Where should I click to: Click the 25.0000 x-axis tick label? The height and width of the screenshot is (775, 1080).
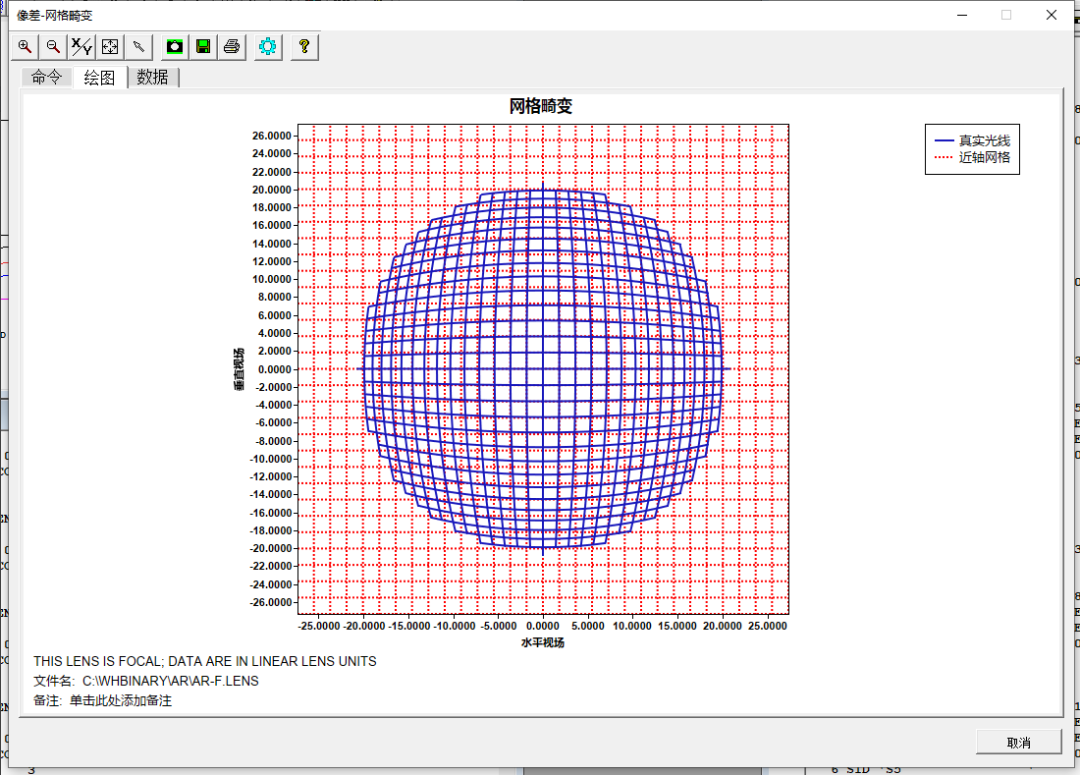click(767, 626)
